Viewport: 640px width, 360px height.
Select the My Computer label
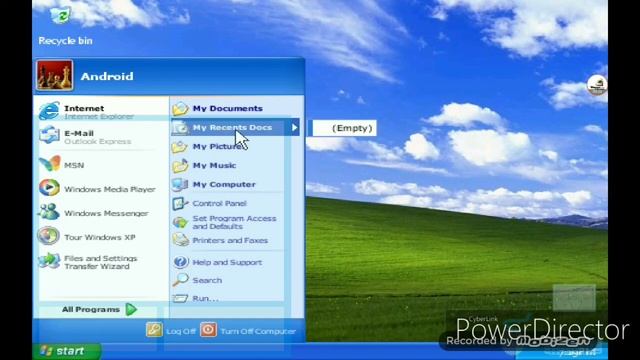pos(224,184)
